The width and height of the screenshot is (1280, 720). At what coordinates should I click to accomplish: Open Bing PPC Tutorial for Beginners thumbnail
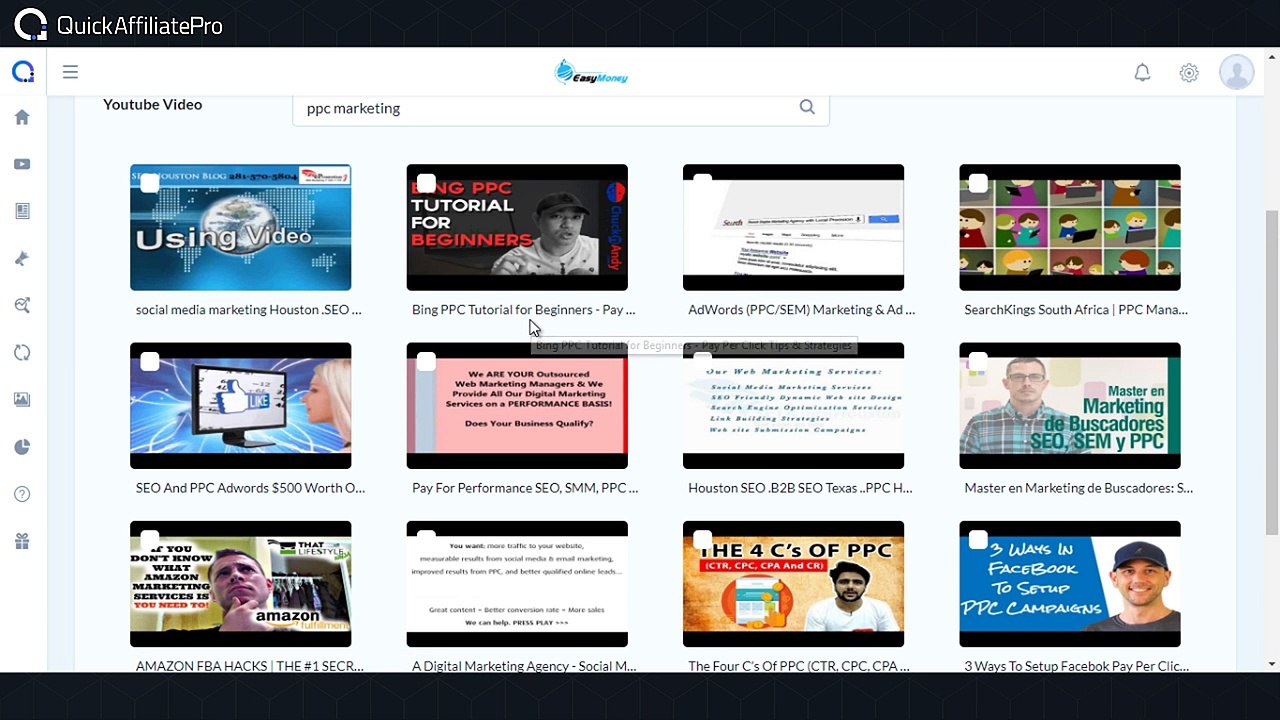pyautogui.click(x=517, y=227)
